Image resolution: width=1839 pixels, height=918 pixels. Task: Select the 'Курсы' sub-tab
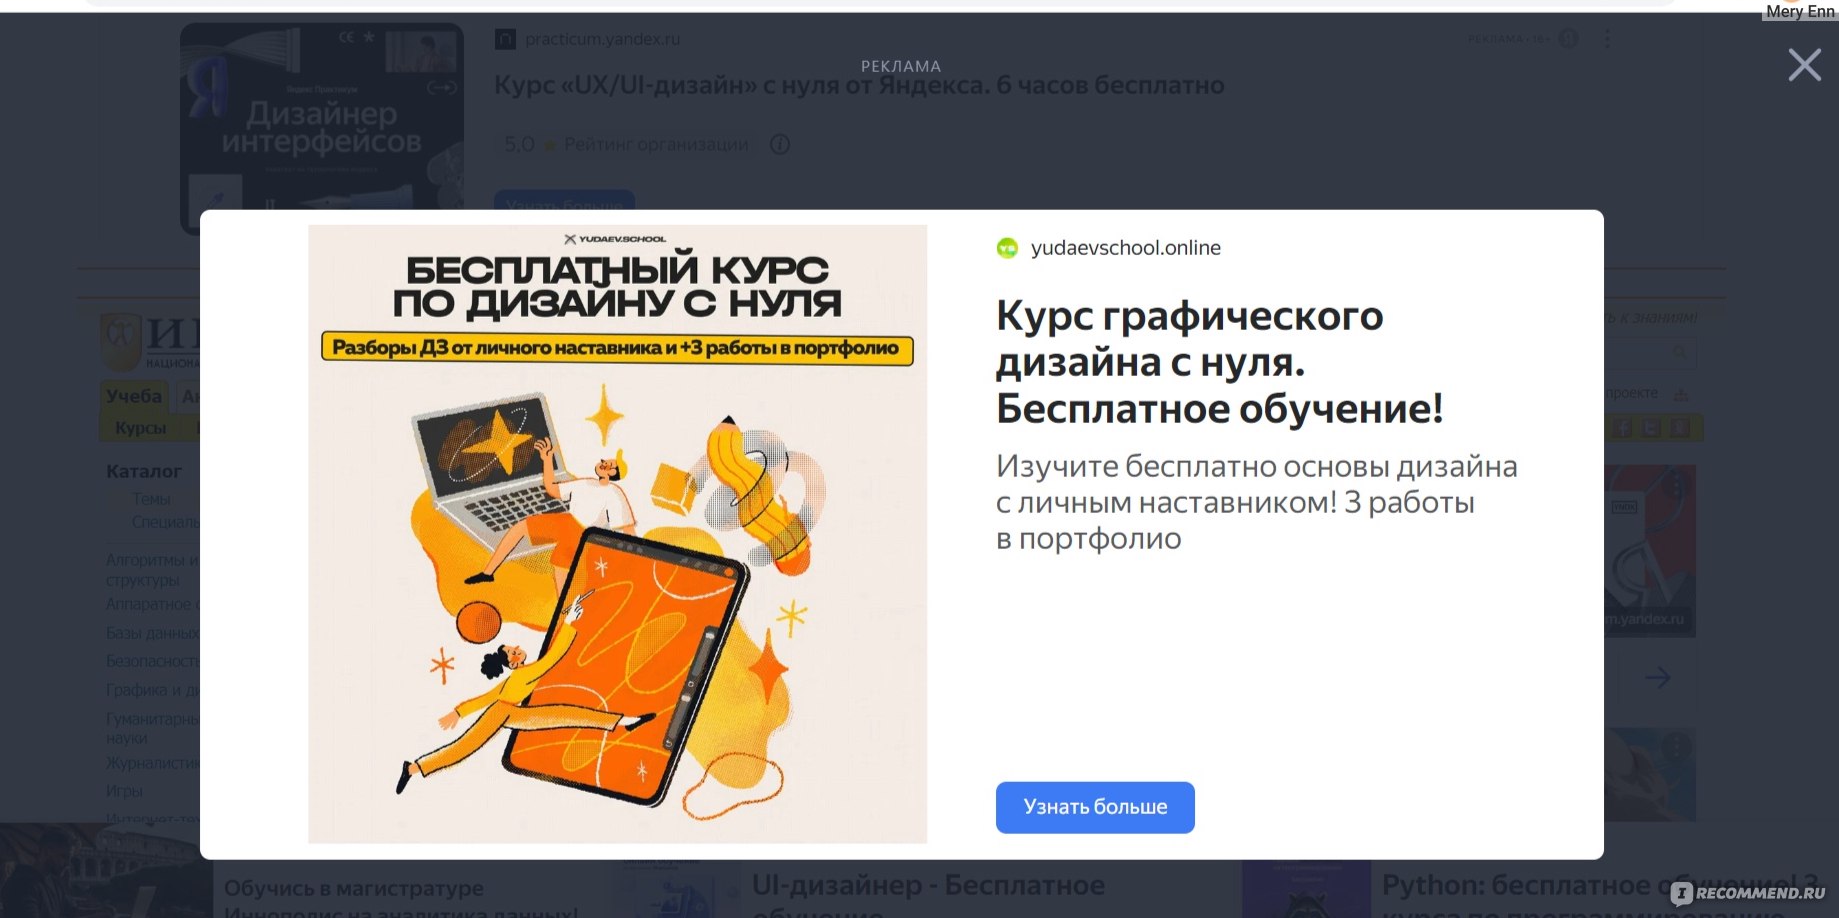140,428
